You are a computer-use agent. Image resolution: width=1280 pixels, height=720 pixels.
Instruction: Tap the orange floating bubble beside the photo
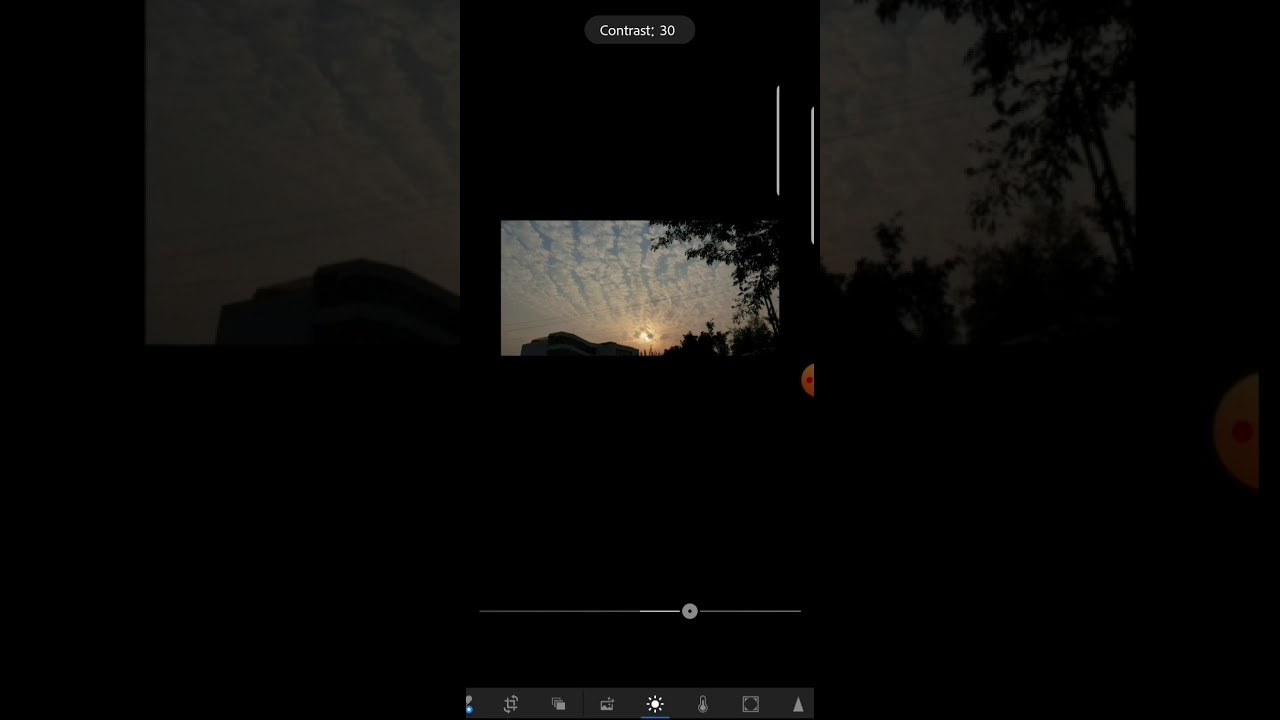(808, 380)
